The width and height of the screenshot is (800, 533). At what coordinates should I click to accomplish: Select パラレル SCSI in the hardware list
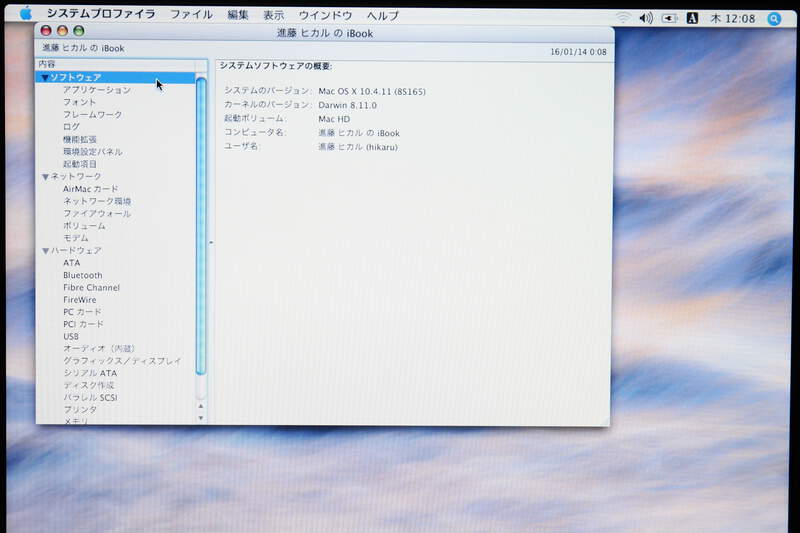[x=90, y=397]
